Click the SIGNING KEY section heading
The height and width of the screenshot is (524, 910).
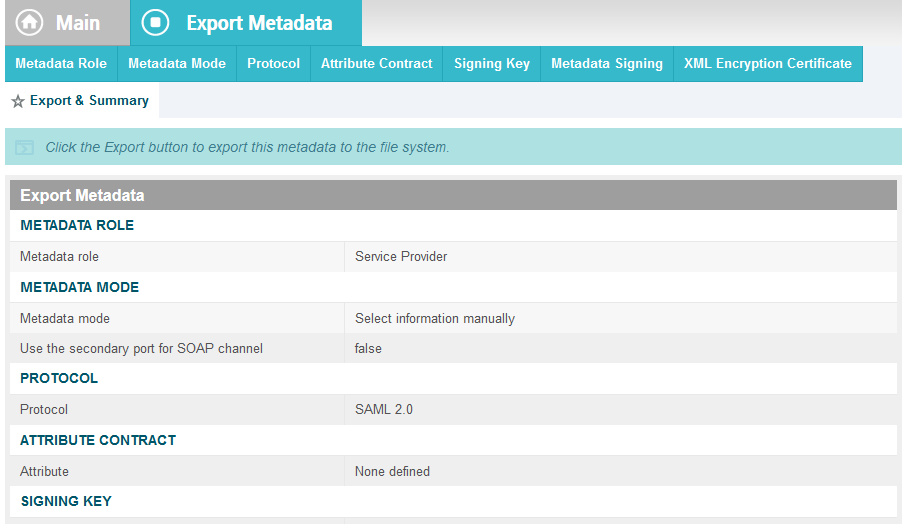click(66, 501)
